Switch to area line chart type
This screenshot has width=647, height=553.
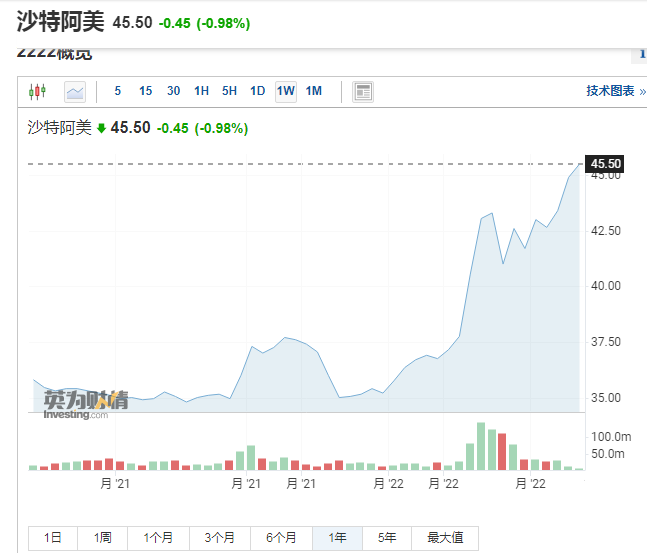75,92
